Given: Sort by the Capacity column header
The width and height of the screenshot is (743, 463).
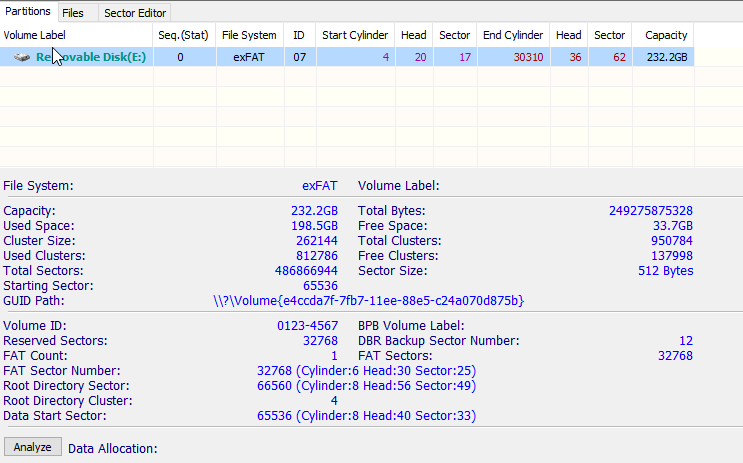Looking at the screenshot, I should pyautogui.click(x=665, y=35).
